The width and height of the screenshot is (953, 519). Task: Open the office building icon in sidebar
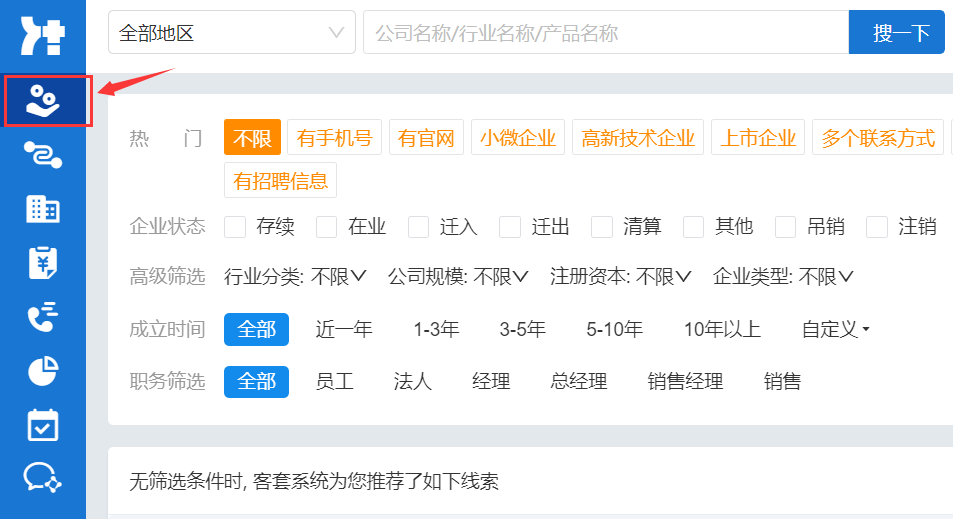(x=43, y=209)
